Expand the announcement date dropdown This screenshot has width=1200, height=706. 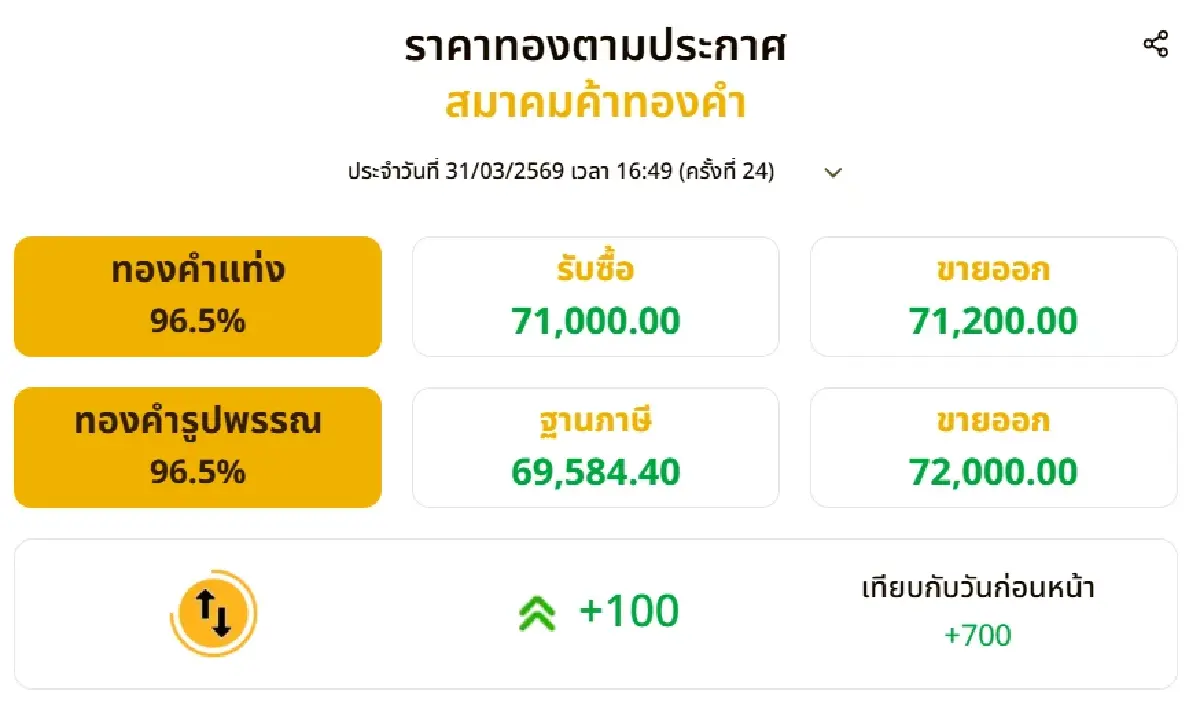click(833, 172)
